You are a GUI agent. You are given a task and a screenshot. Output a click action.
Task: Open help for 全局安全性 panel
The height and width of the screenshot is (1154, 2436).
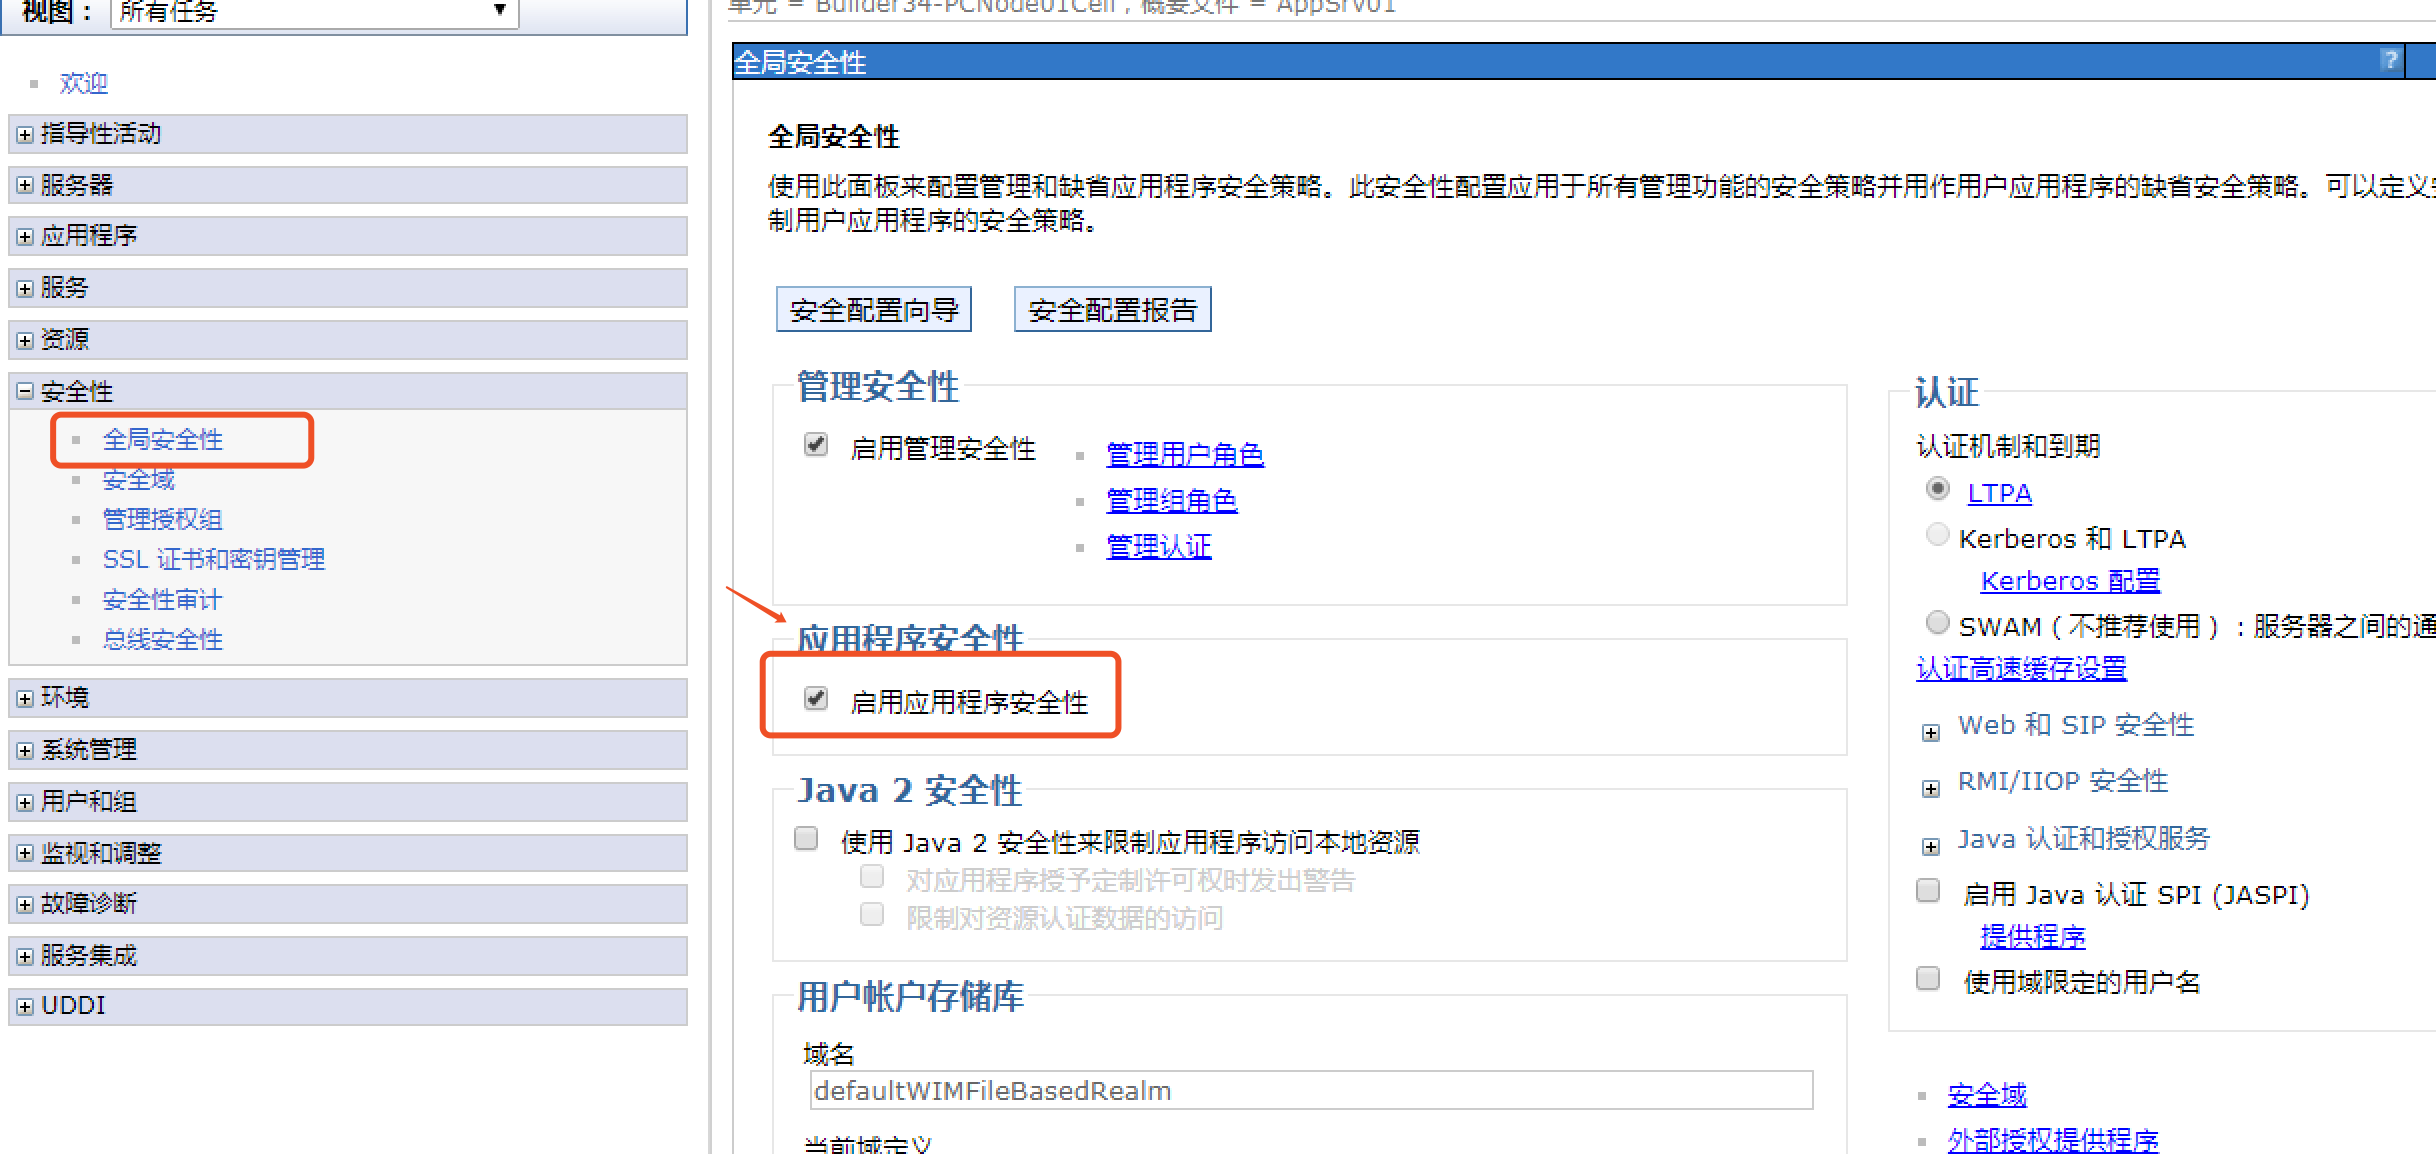(x=2391, y=60)
